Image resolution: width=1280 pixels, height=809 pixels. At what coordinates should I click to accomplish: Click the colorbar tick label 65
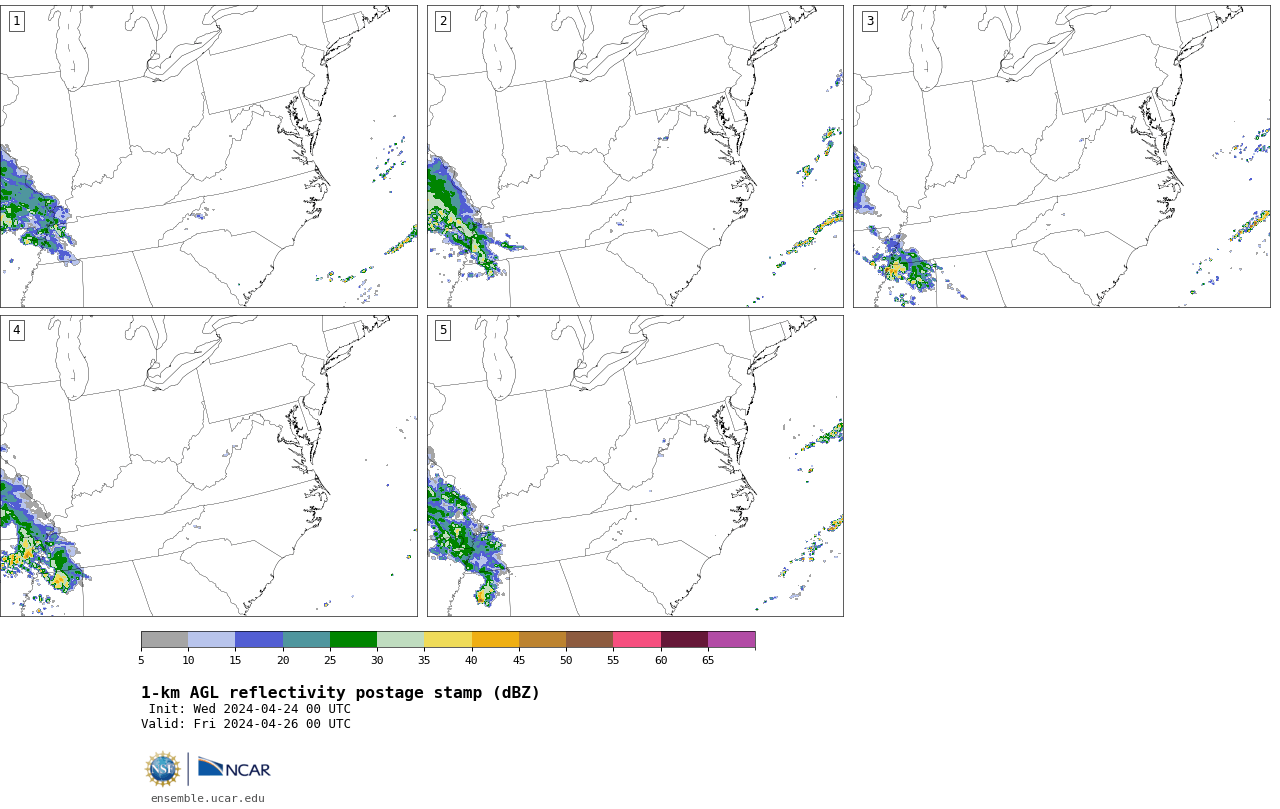pos(708,660)
